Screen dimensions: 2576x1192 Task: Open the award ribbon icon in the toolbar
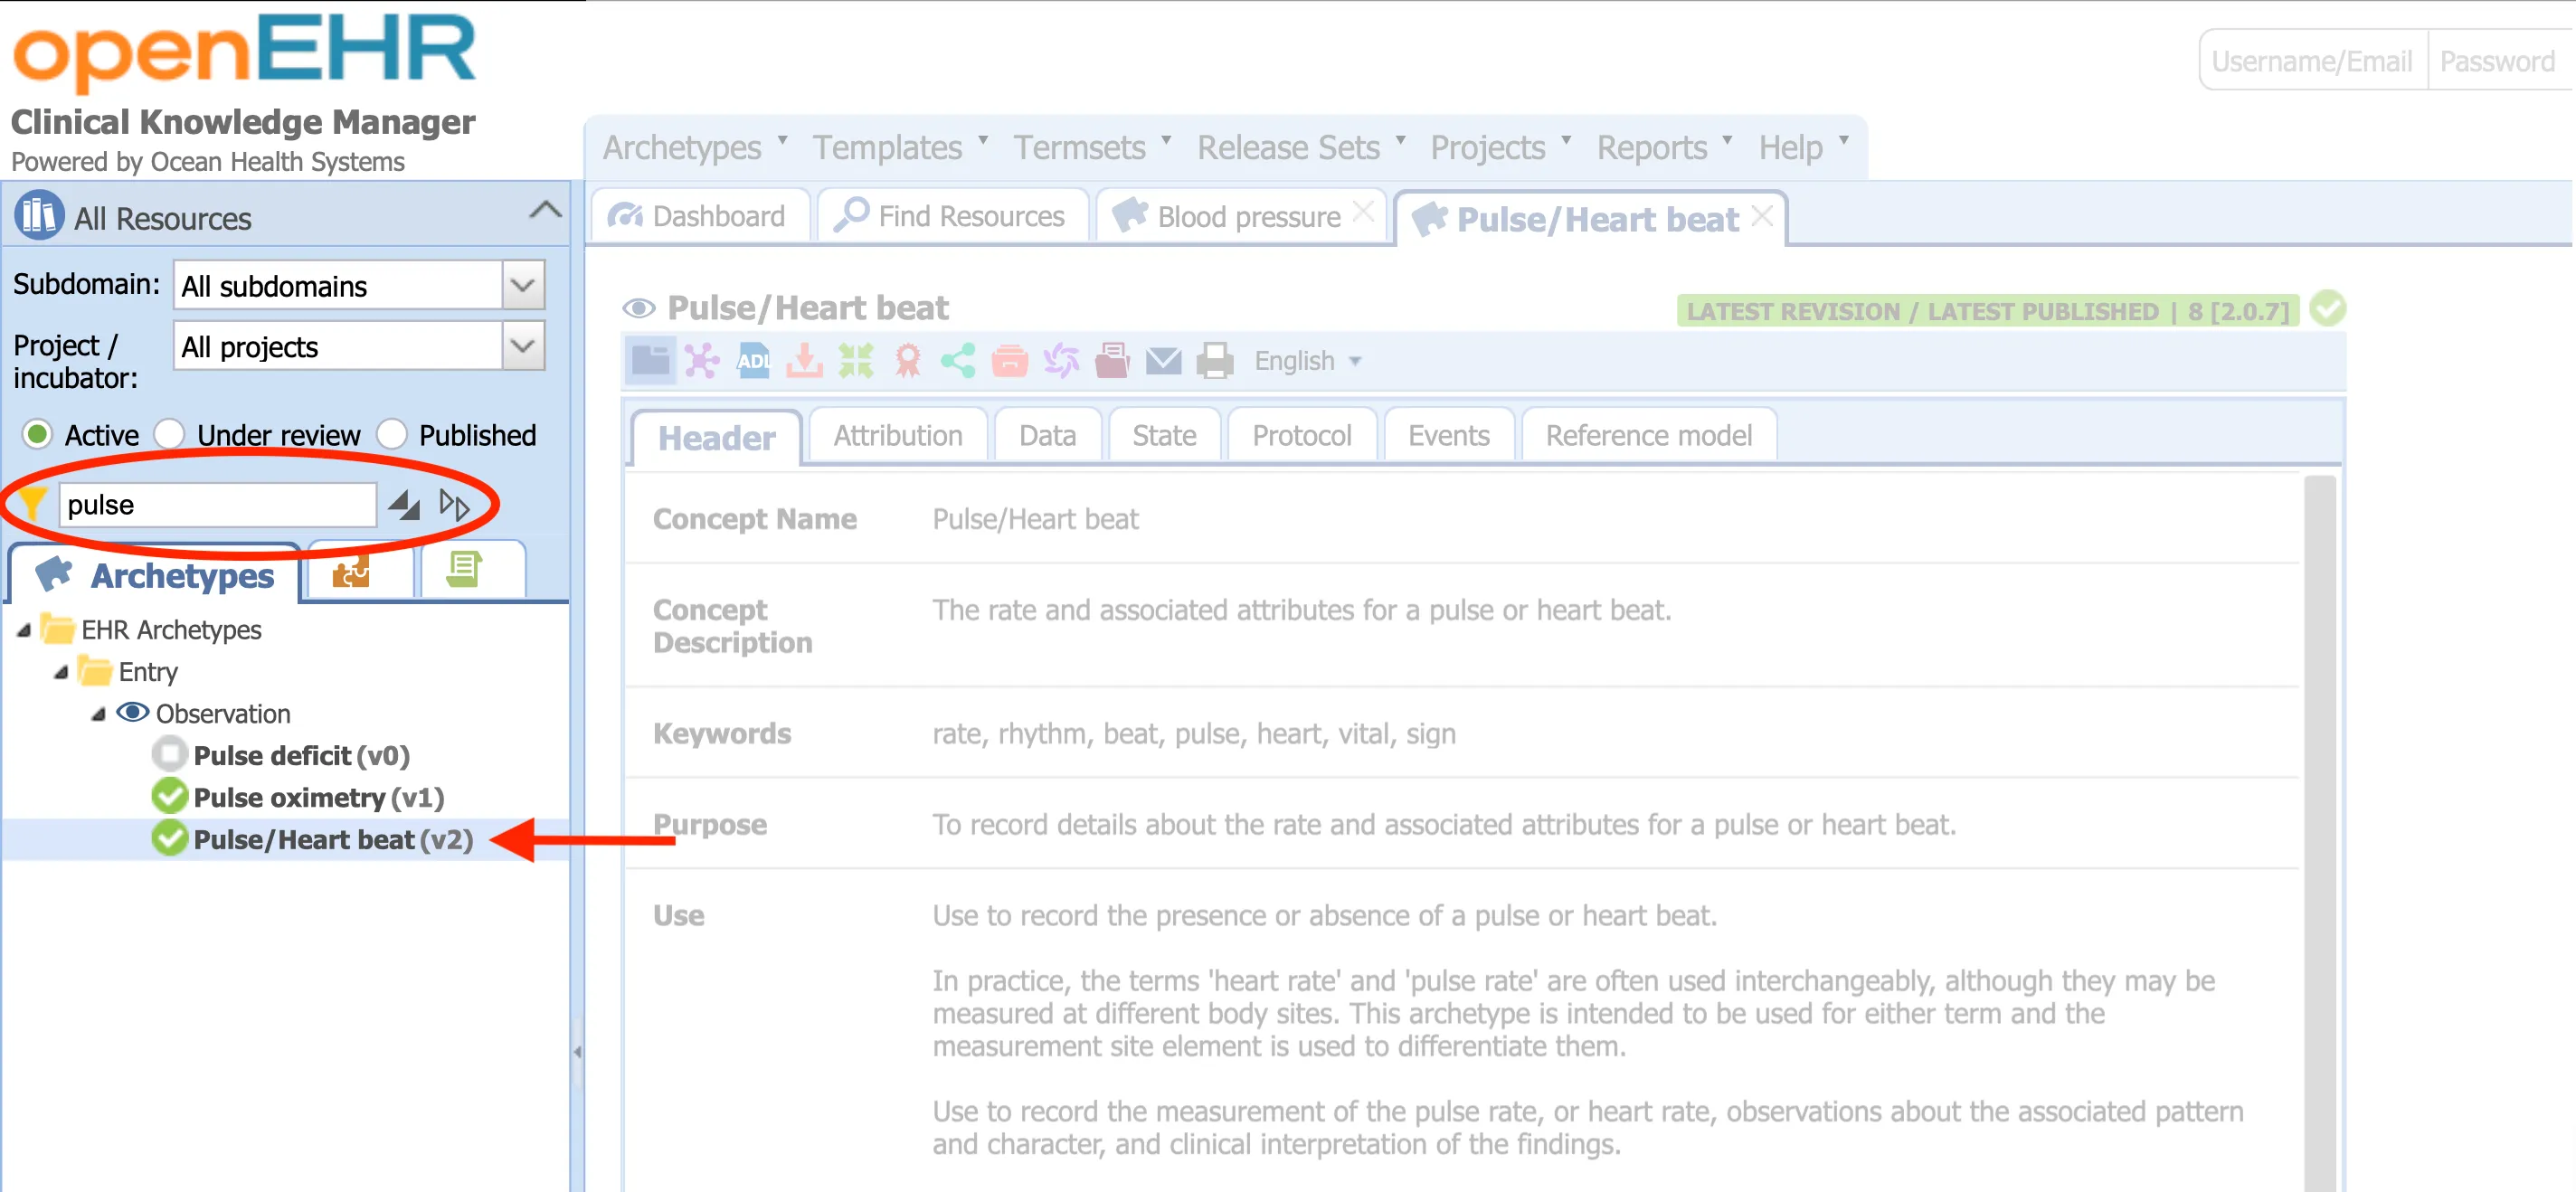point(909,361)
